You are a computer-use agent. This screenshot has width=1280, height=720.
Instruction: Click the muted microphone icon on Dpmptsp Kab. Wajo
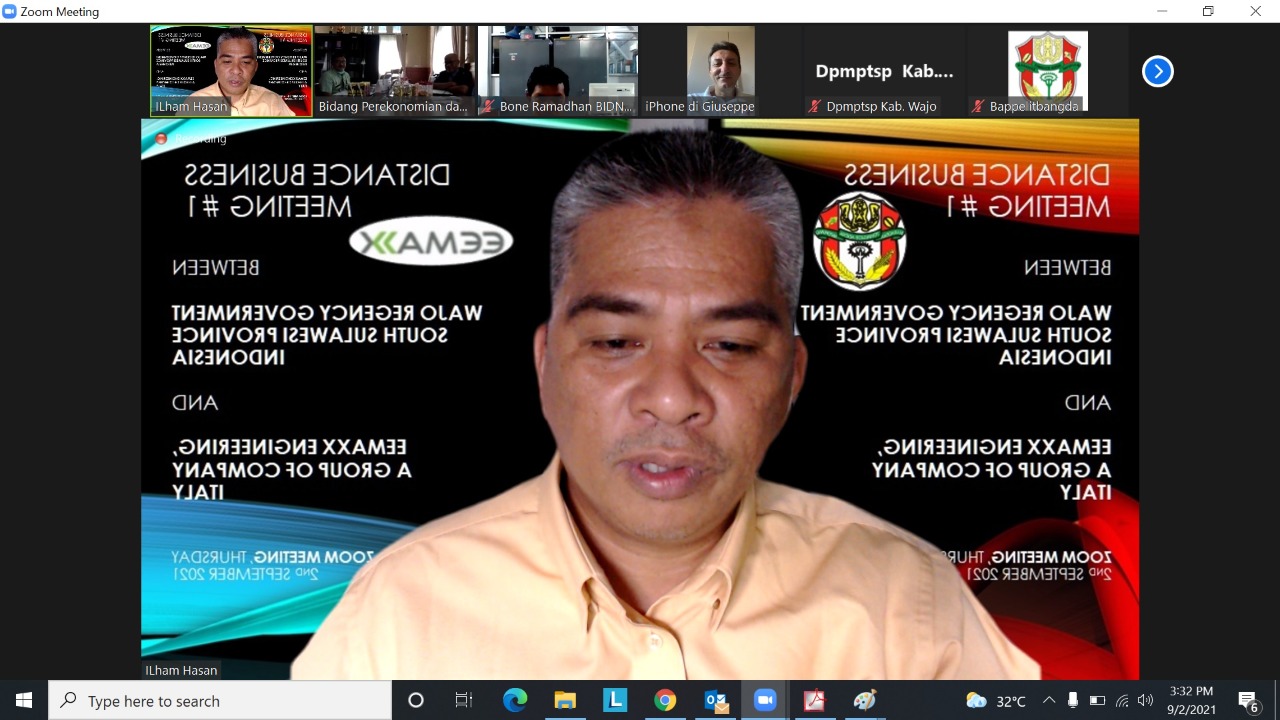click(x=814, y=106)
